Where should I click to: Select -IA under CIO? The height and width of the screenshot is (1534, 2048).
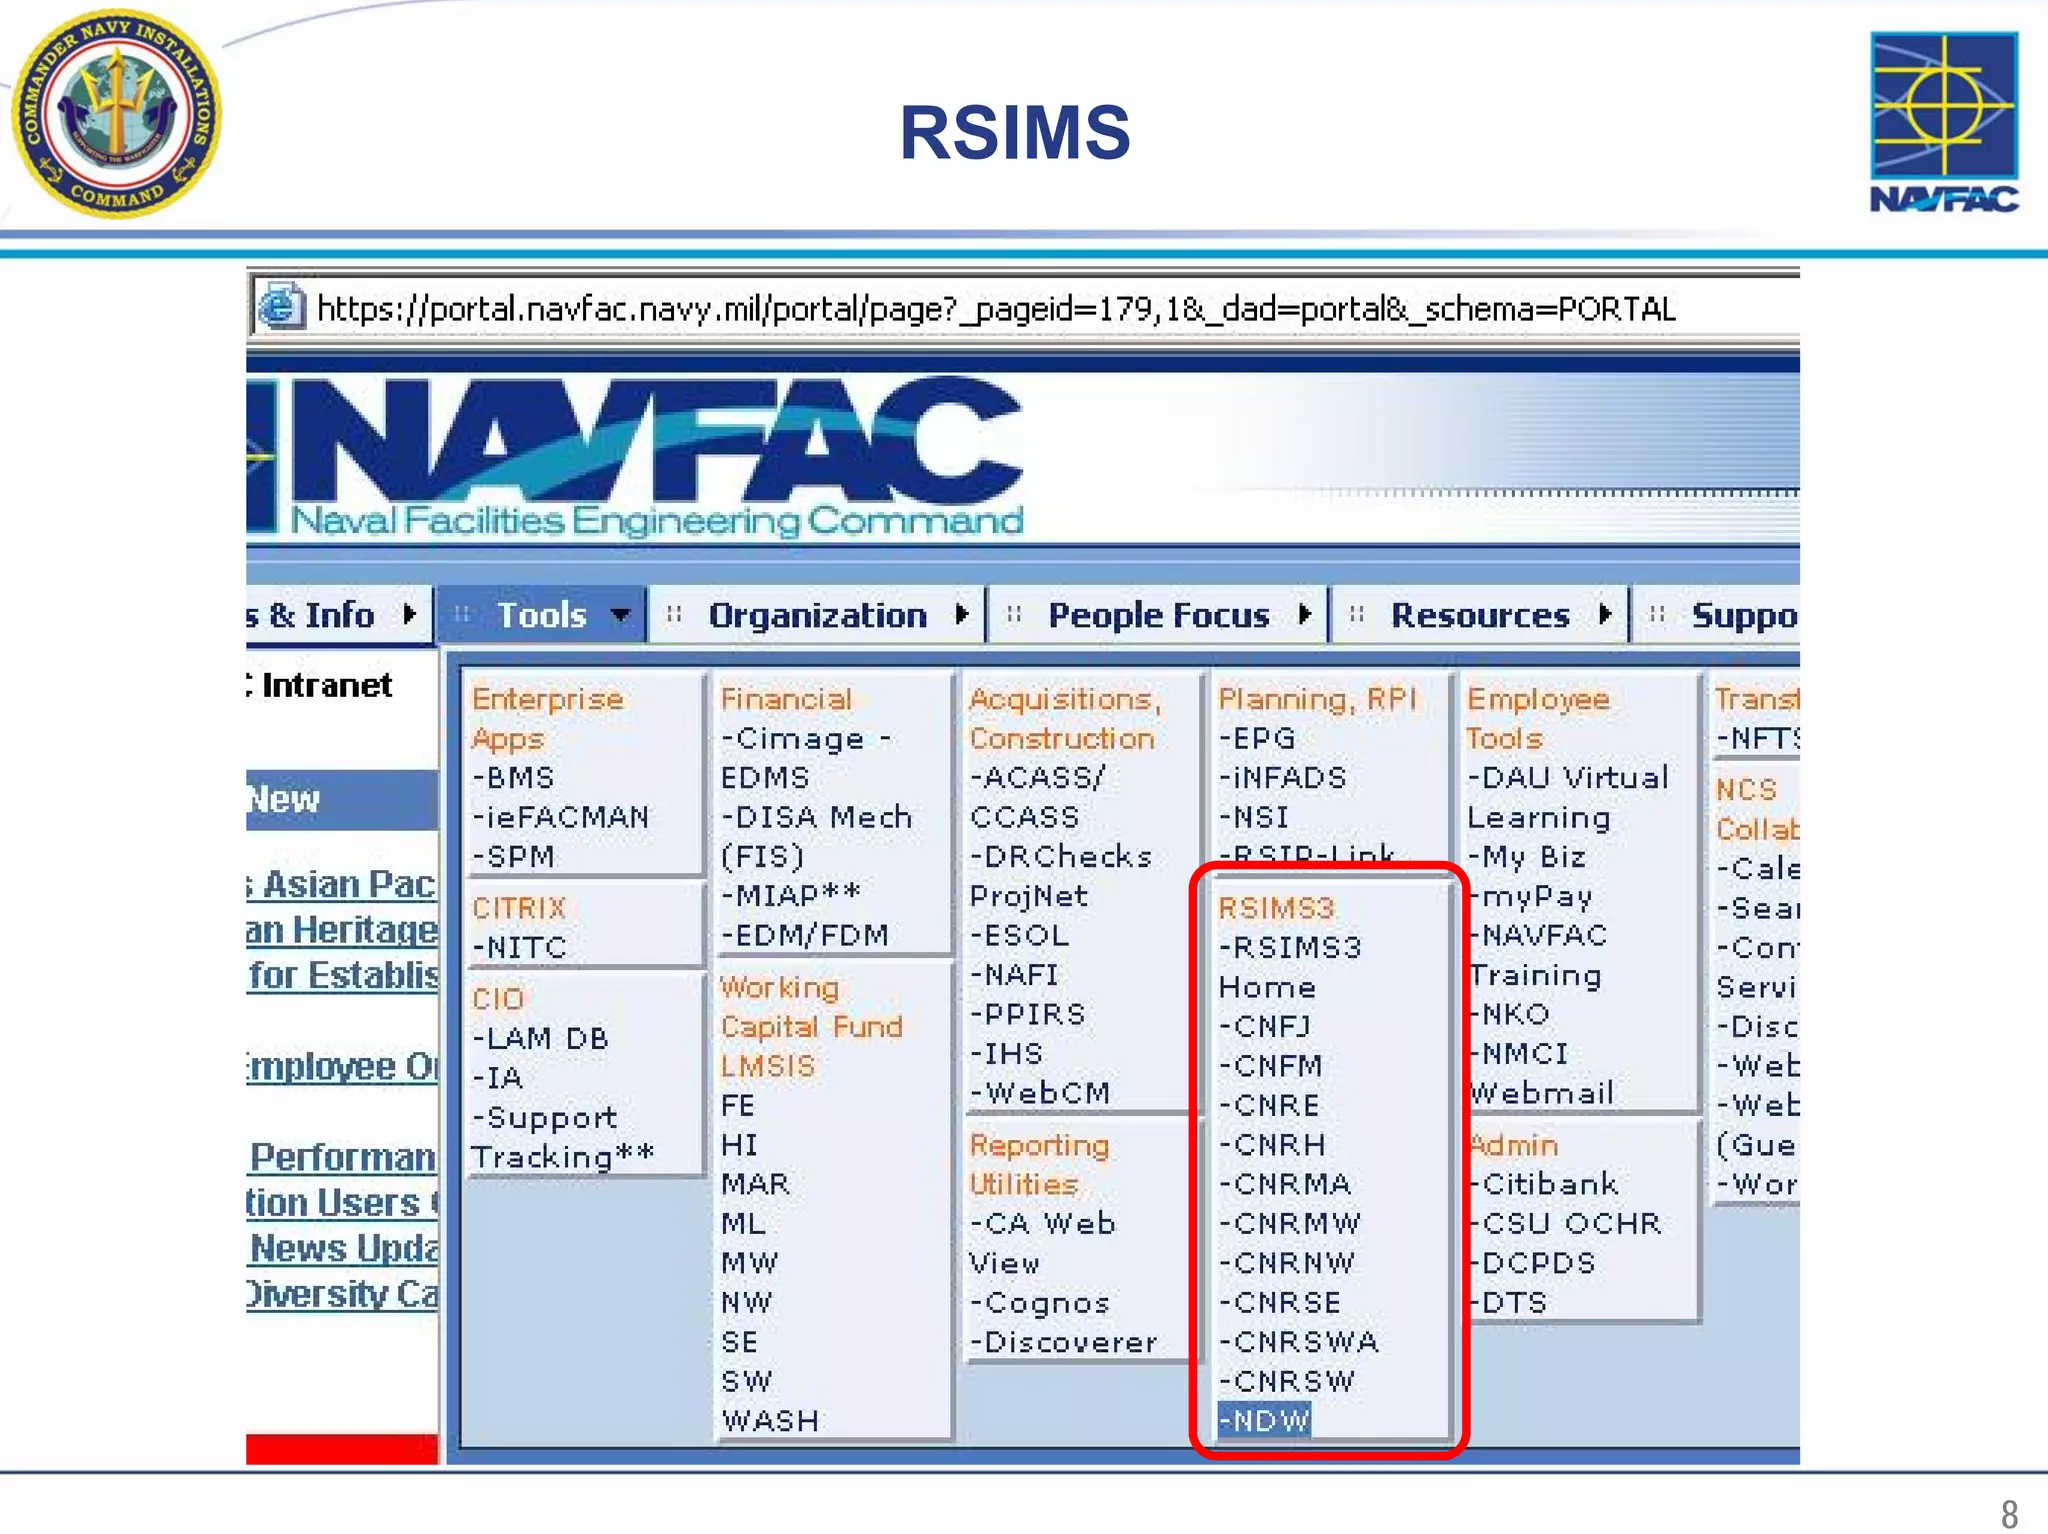click(x=497, y=1078)
